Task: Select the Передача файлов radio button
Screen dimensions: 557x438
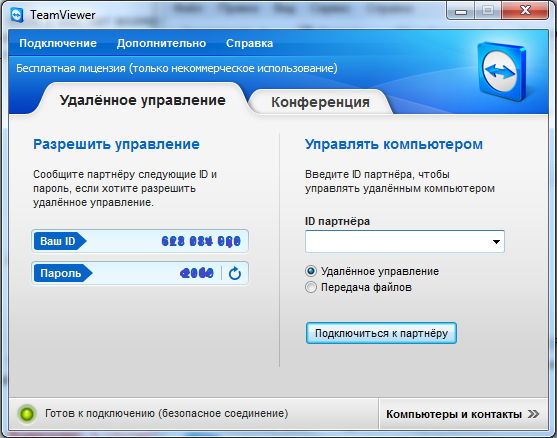Action: coord(310,287)
